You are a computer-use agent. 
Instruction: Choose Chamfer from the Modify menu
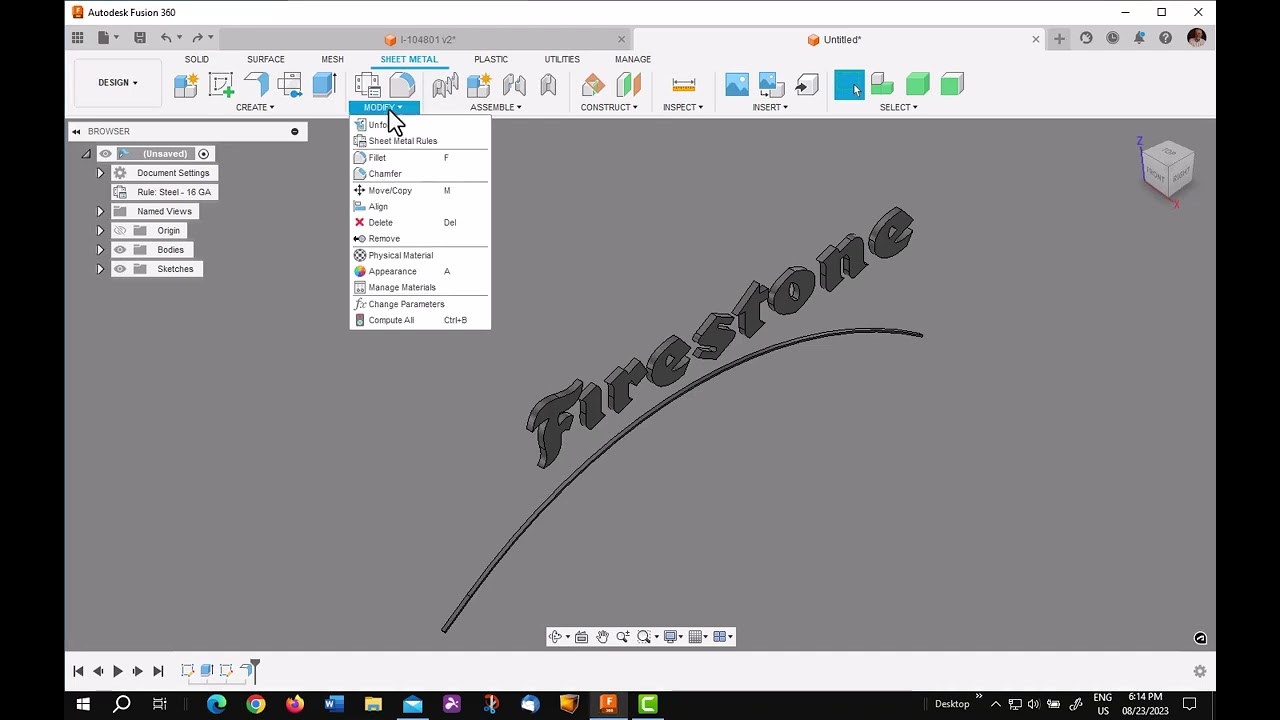420,174
